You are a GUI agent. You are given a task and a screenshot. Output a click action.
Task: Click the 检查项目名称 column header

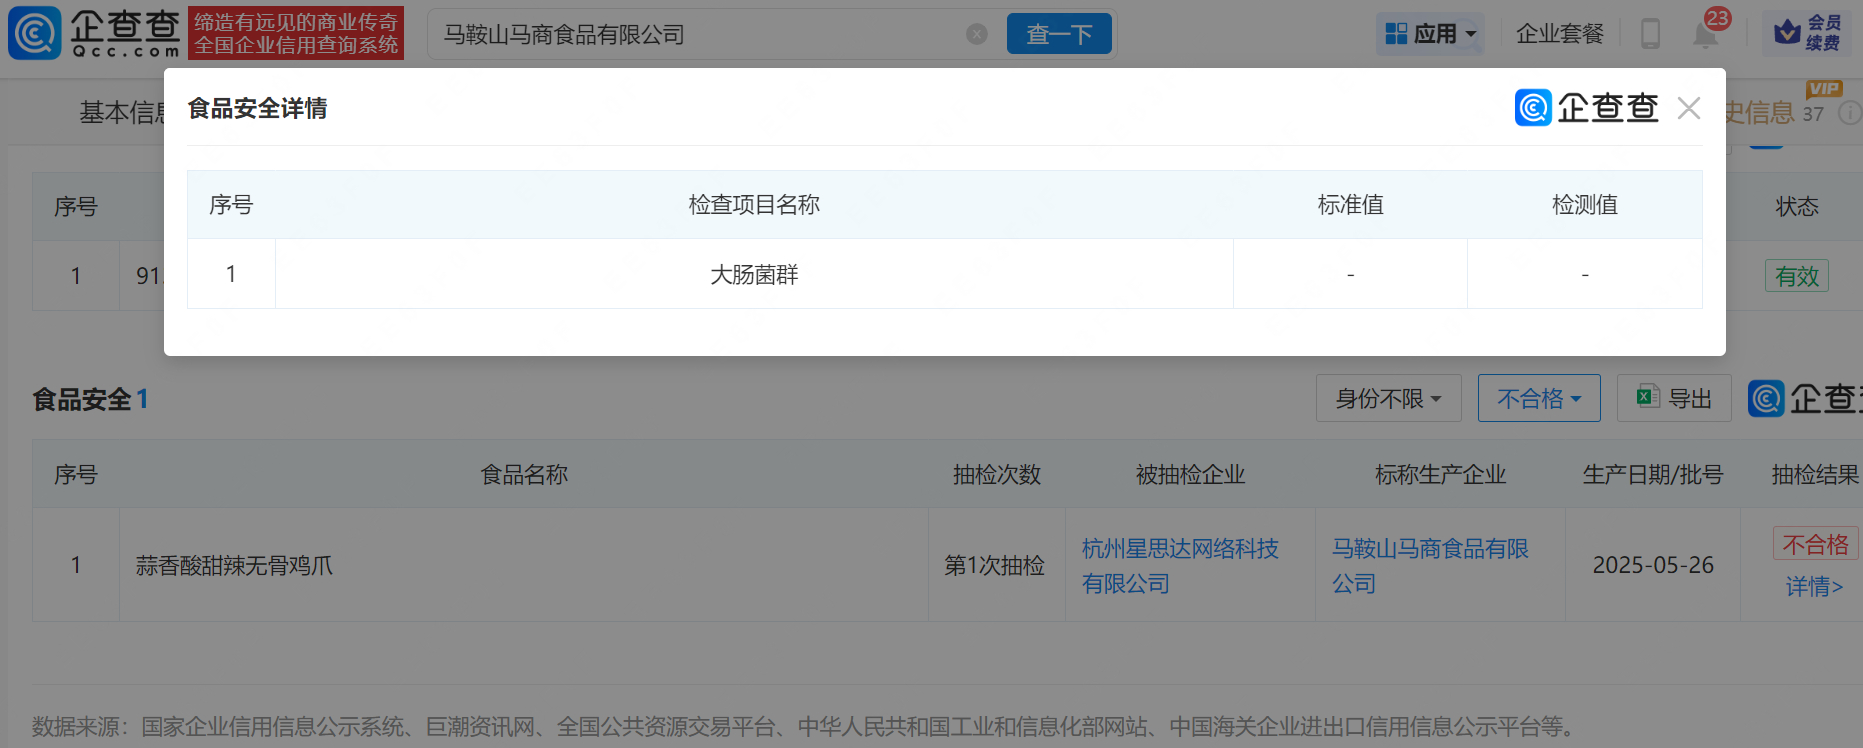[754, 205]
